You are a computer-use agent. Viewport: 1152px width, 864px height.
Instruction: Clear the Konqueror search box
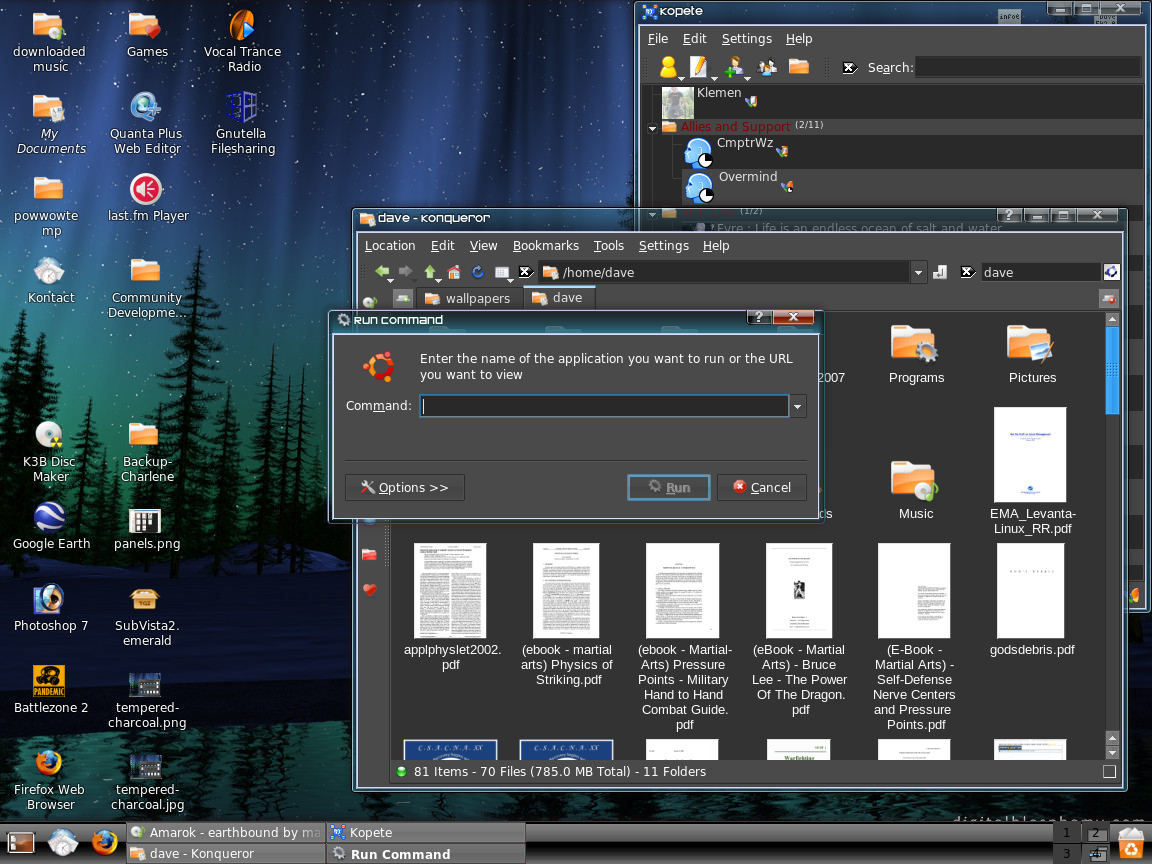(968, 272)
